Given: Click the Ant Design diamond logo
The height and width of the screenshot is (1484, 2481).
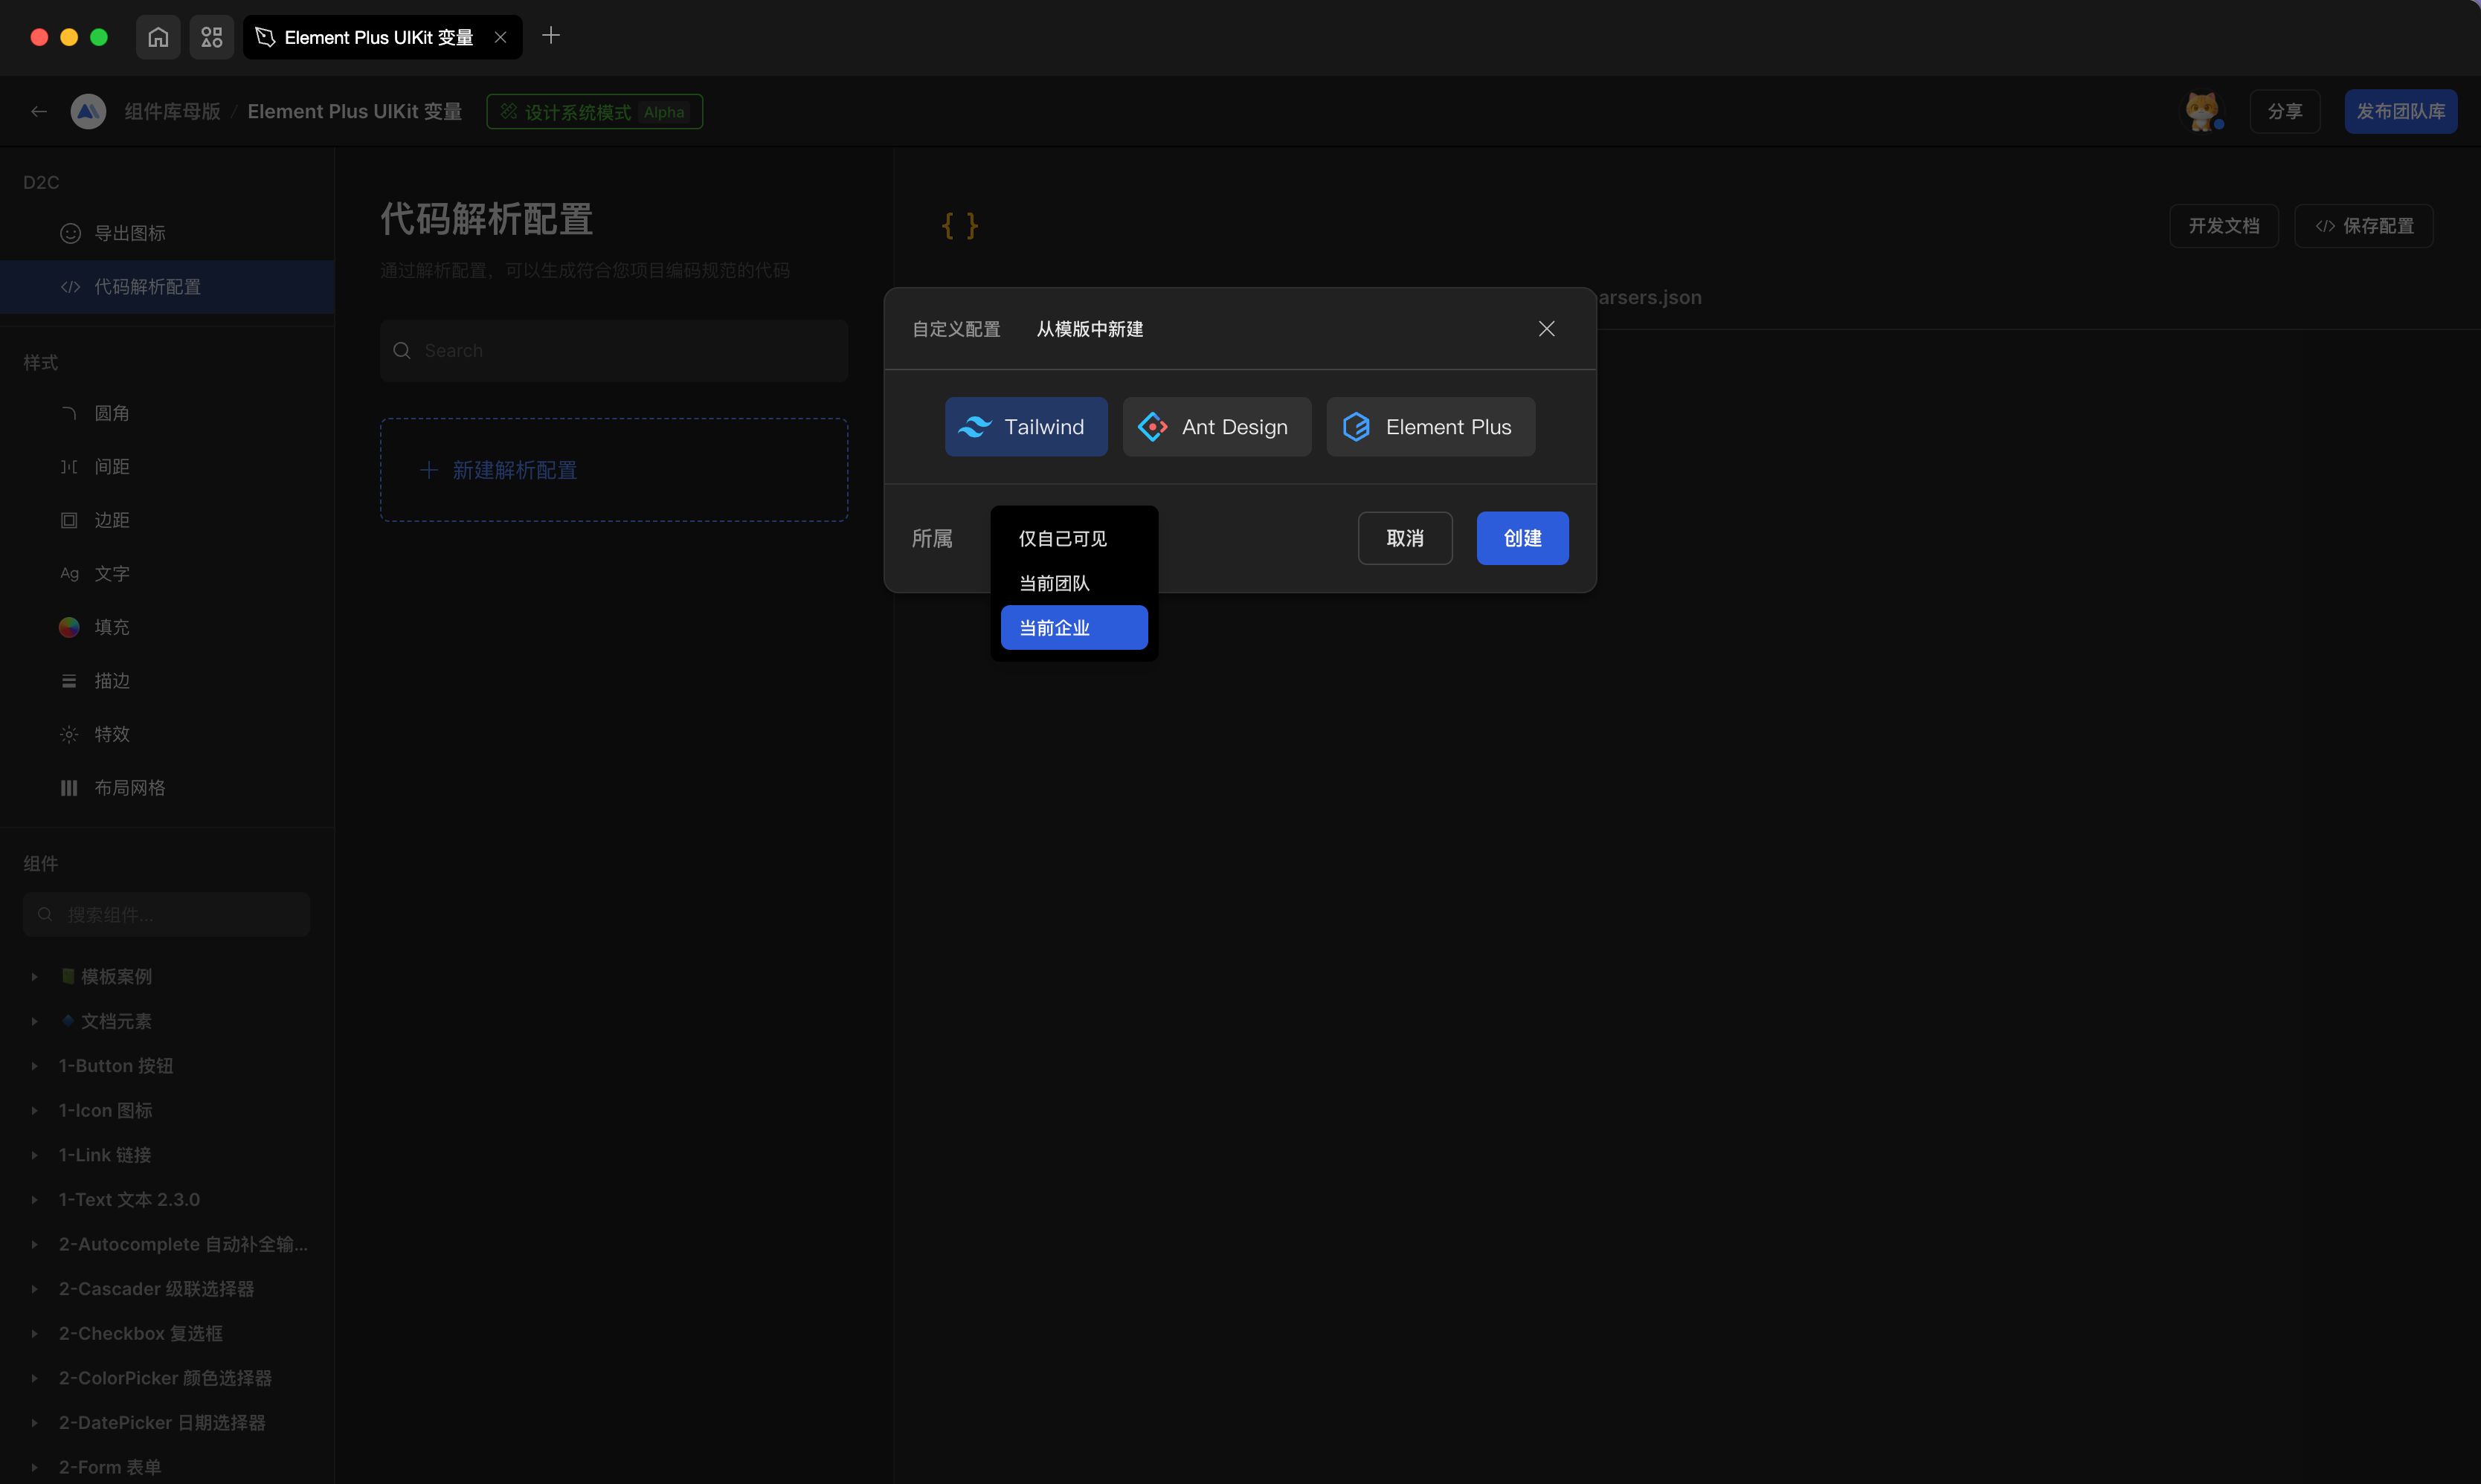Looking at the screenshot, I should (x=1153, y=427).
